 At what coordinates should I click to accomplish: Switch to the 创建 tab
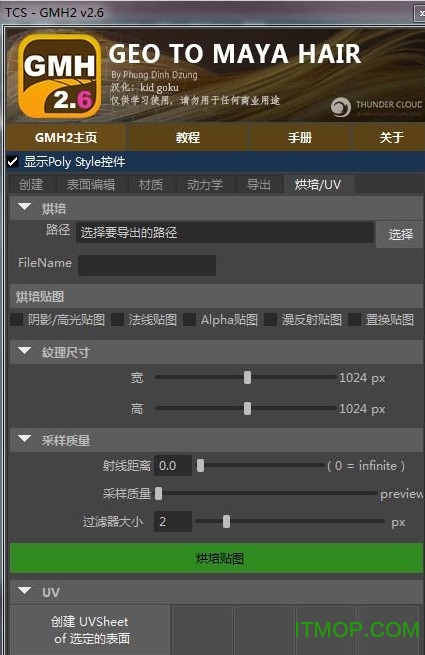[x=31, y=185]
